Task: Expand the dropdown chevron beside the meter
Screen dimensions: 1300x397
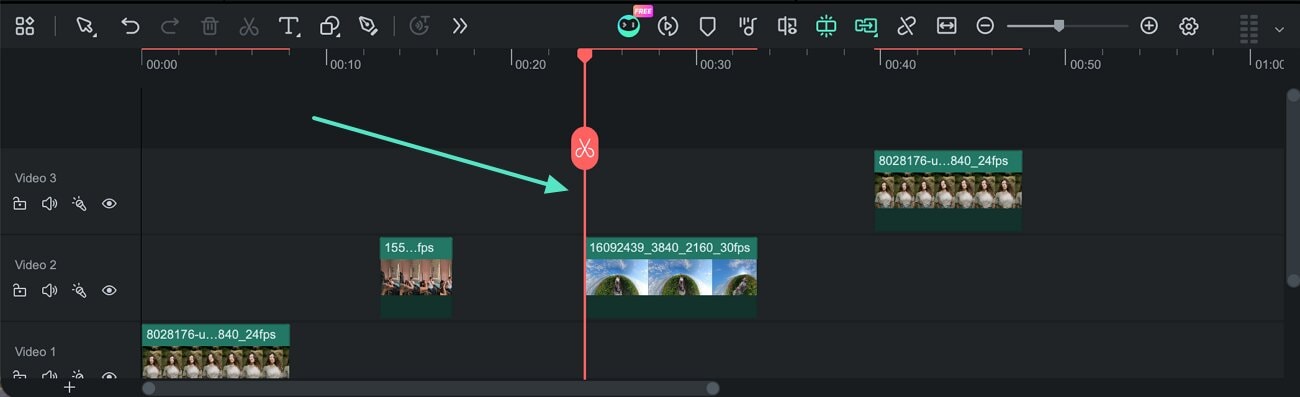Action: pos(1279,30)
